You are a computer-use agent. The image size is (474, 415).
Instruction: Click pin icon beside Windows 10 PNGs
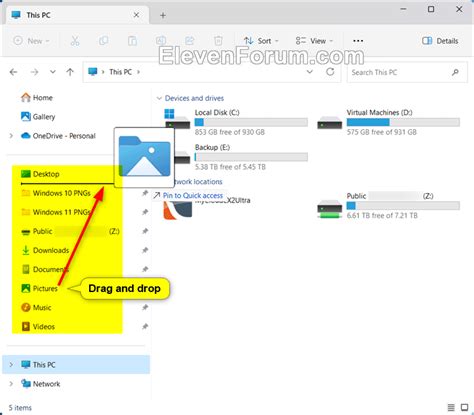145,193
